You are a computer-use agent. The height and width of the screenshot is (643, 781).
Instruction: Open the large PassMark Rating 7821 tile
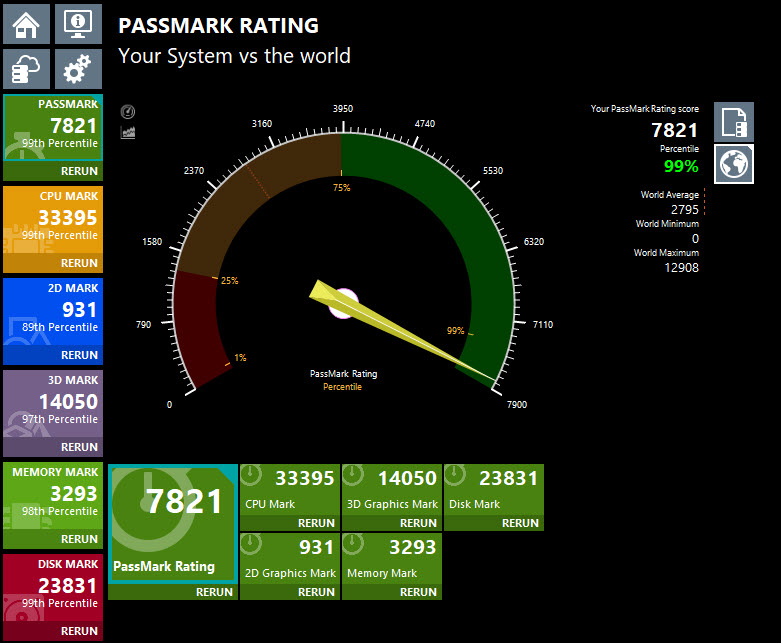173,523
